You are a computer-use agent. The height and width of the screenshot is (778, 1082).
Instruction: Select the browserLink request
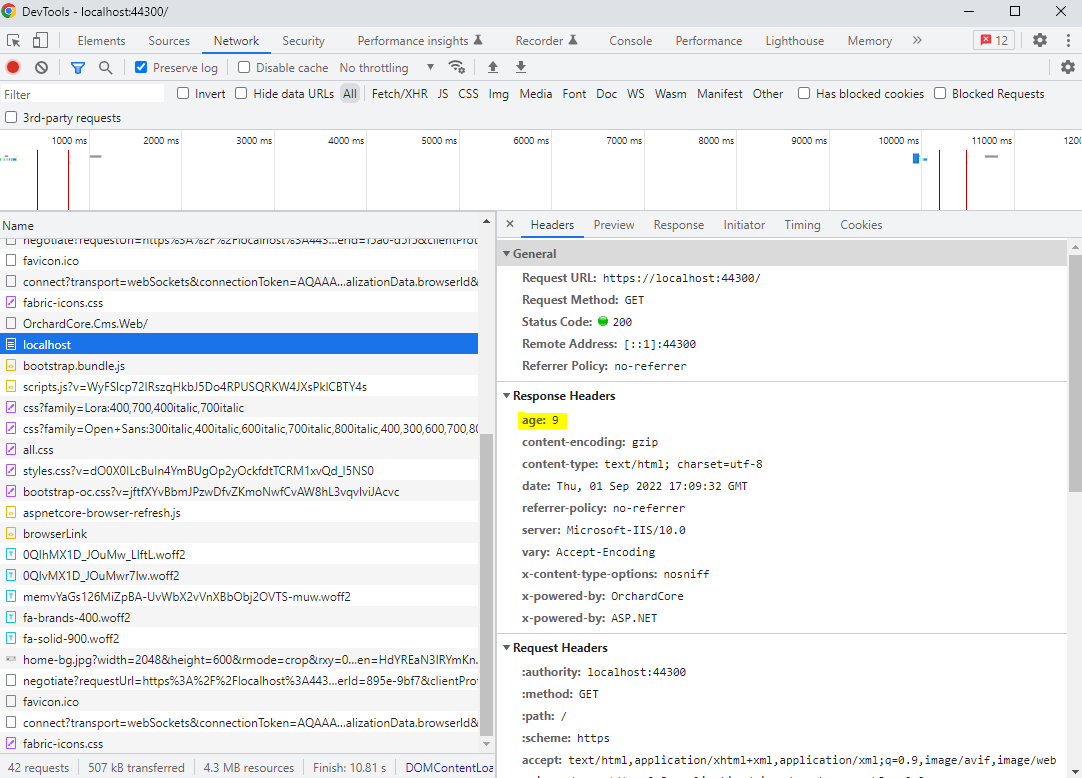(x=239, y=534)
